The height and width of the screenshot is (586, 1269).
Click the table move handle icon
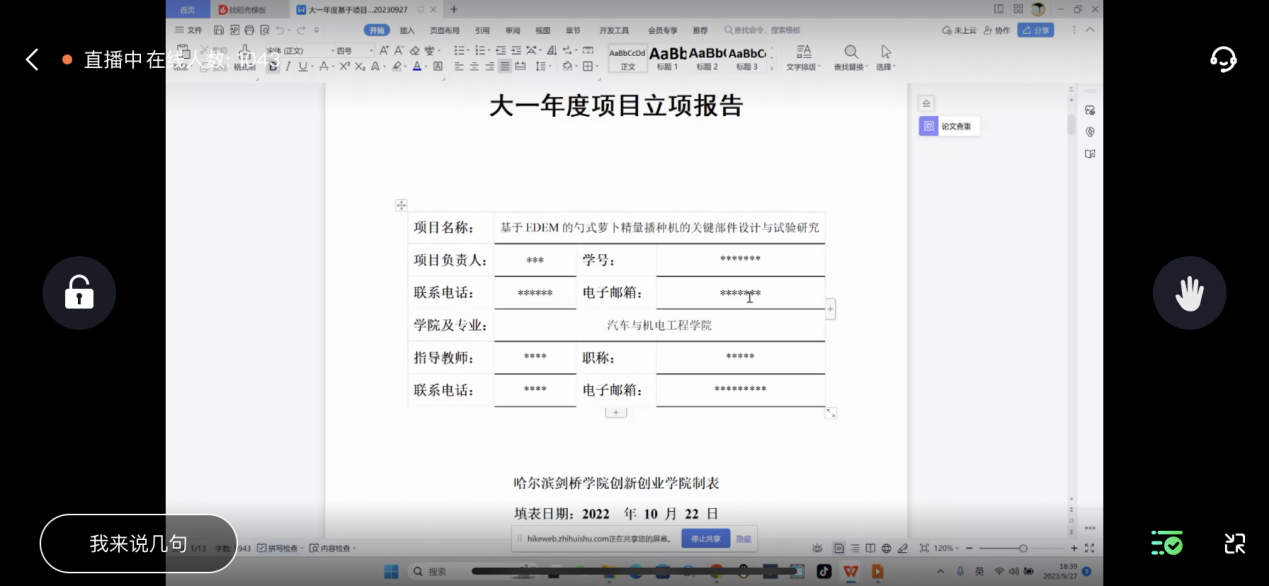point(401,205)
